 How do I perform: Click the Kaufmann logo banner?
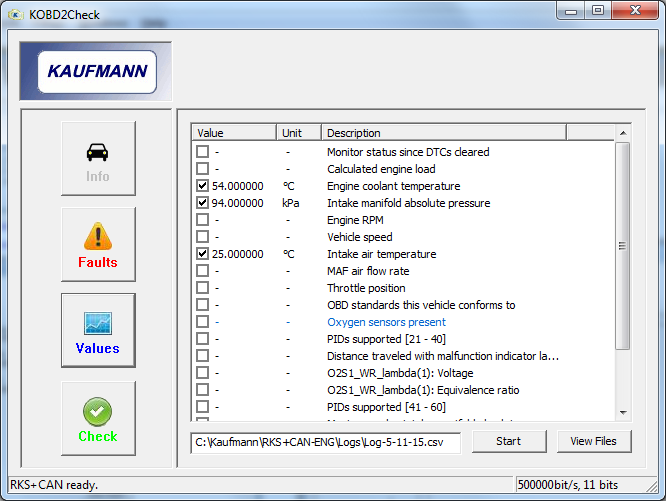(96, 71)
